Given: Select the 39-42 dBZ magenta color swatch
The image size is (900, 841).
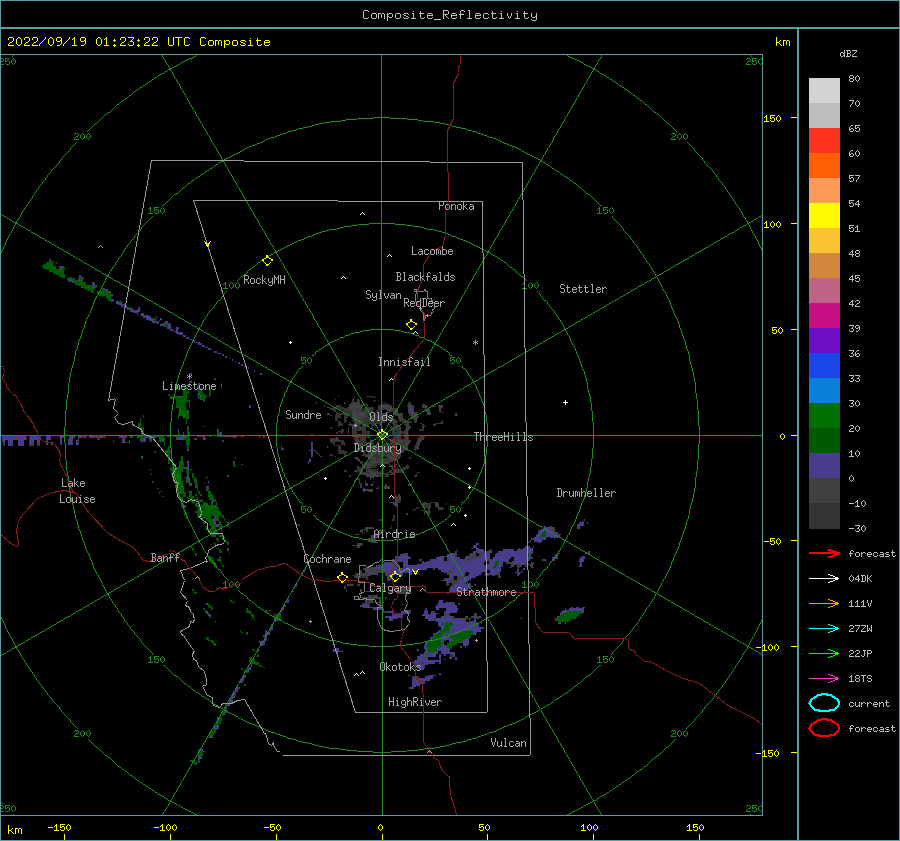Looking at the screenshot, I should tap(824, 316).
